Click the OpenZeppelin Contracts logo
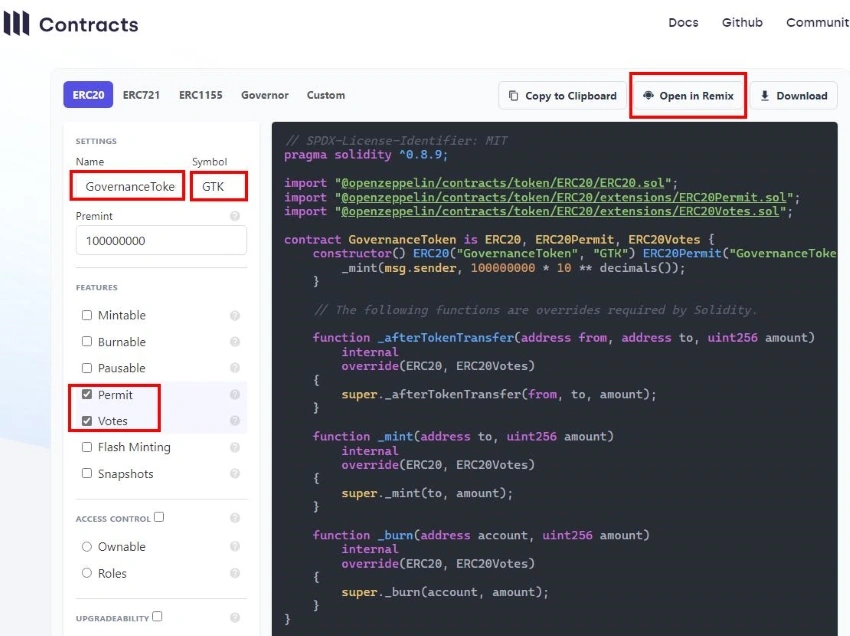Screen dimensions: 850x636 pos(71,24)
